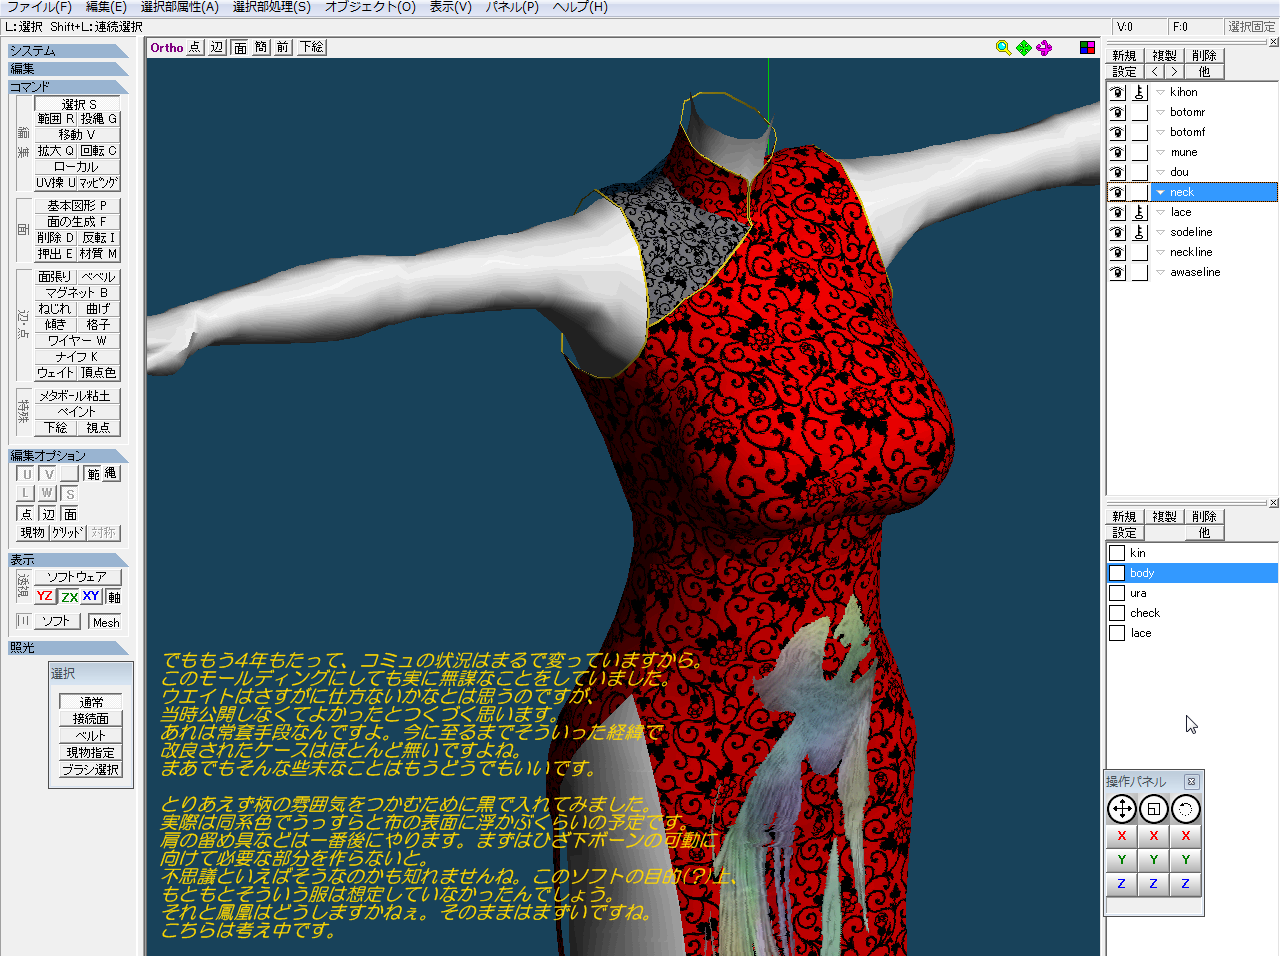The height and width of the screenshot is (956, 1280).
Task: Click the move icon in operation panel
Action: (1122, 809)
